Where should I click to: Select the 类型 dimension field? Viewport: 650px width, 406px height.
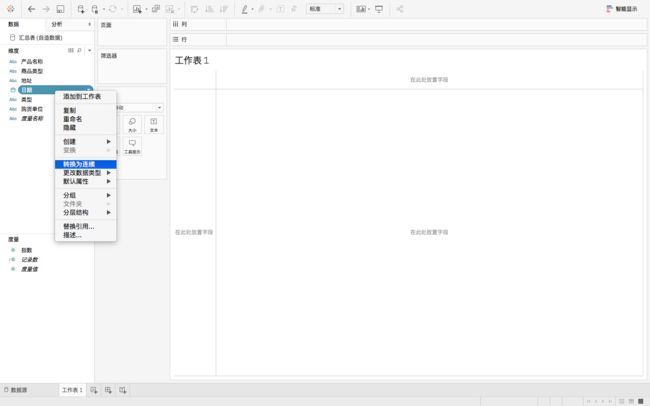tap(27, 100)
